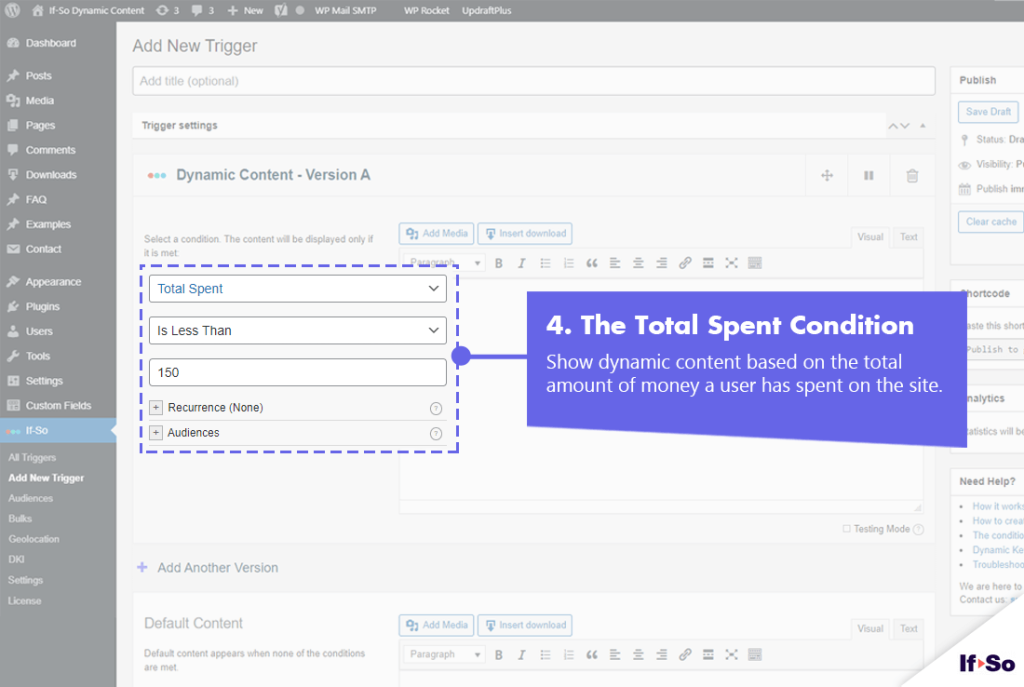The image size is (1024, 687).
Task: Click the amount field containing 150
Action: [298, 372]
